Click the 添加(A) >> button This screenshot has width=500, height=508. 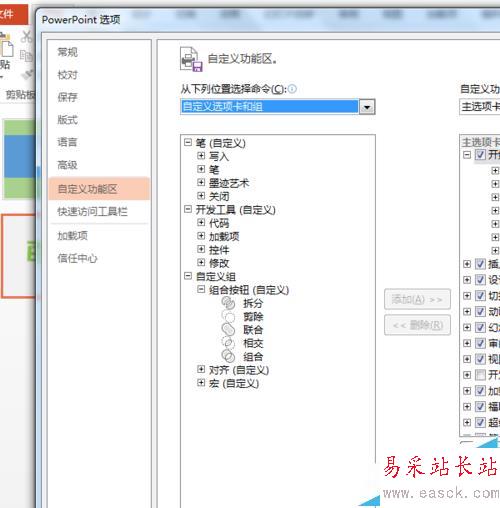coord(417,299)
